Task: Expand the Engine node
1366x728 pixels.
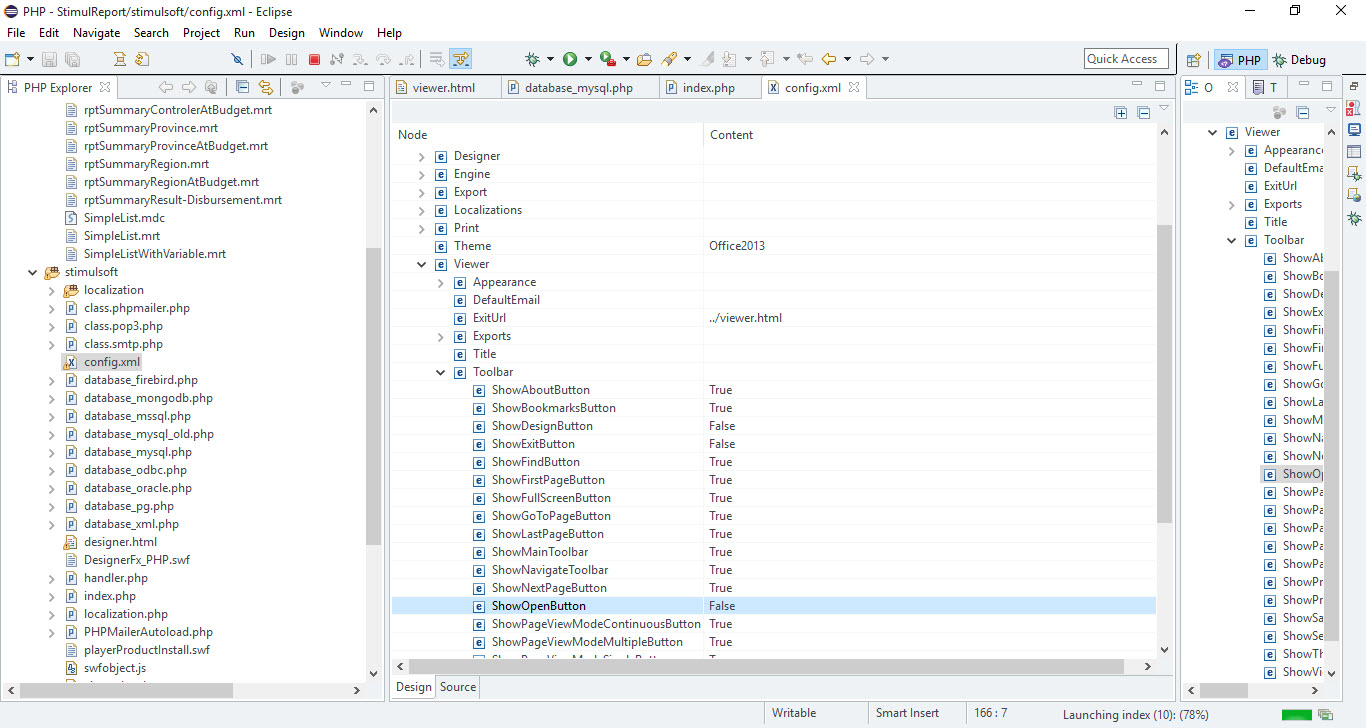Action: click(421, 174)
